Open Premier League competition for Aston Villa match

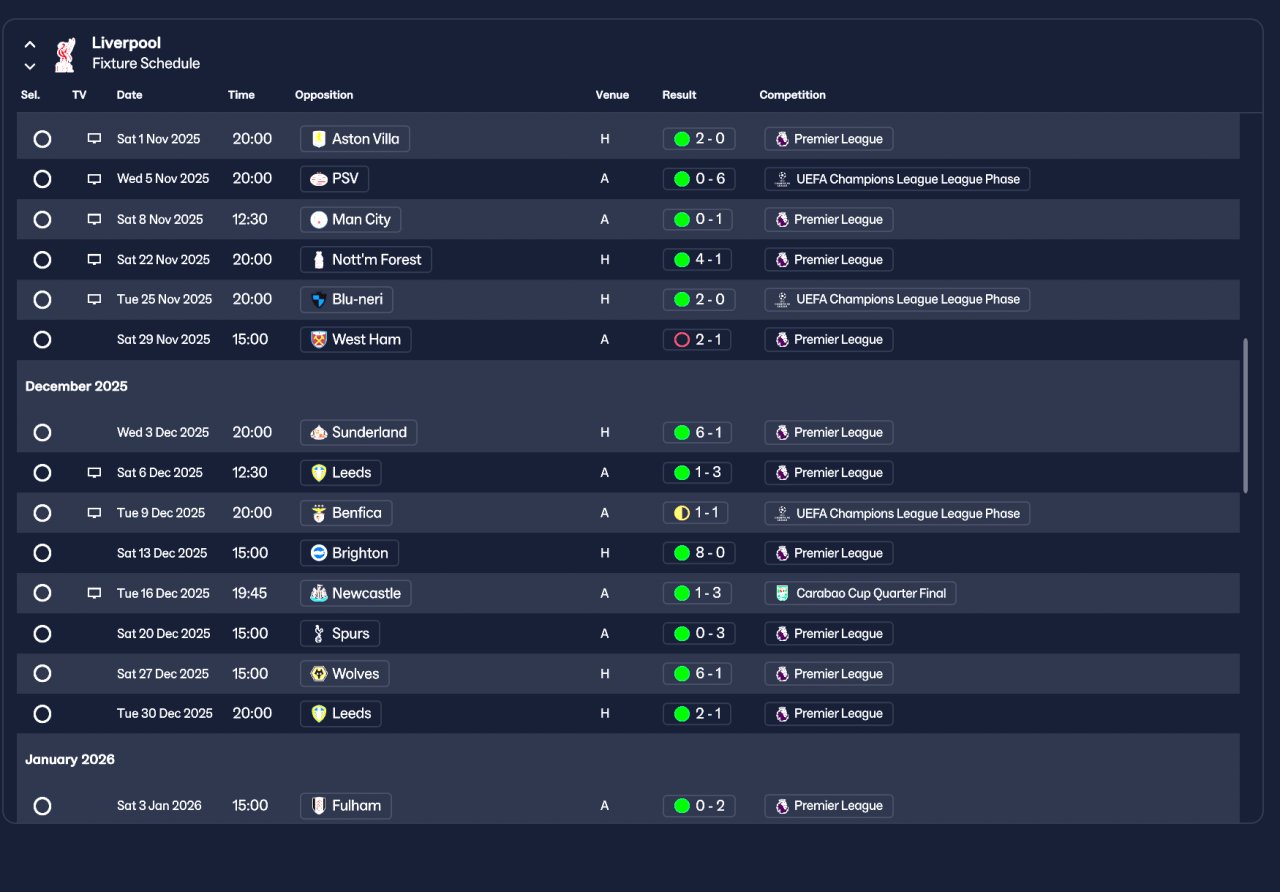pyautogui.click(x=829, y=139)
